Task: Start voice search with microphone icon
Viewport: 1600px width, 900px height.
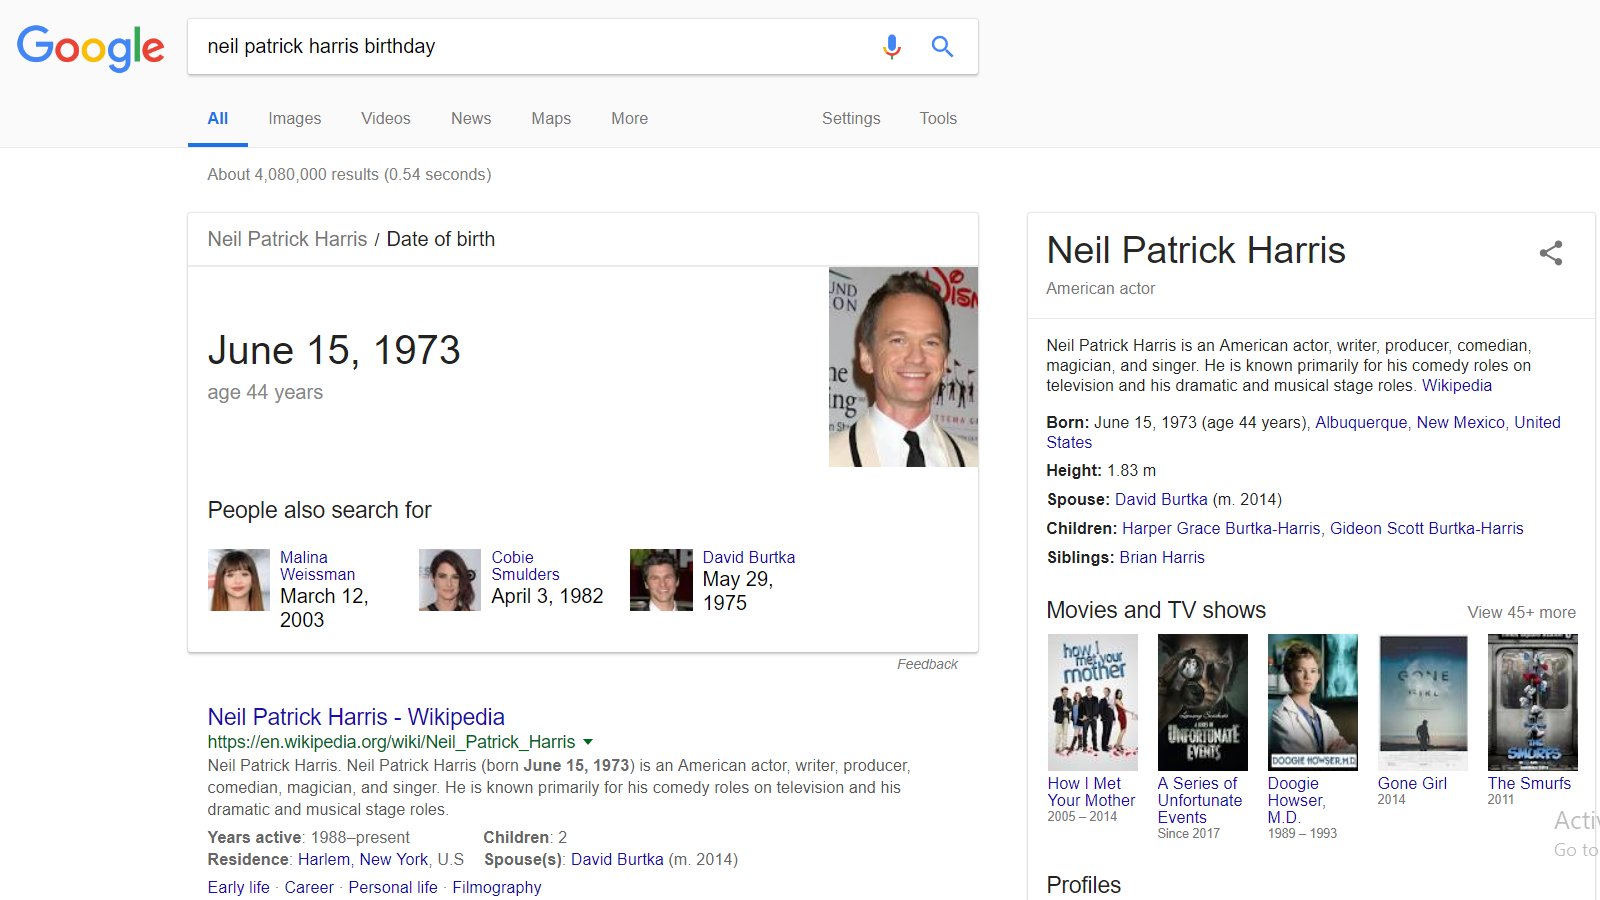Action: tap(892, 46)
